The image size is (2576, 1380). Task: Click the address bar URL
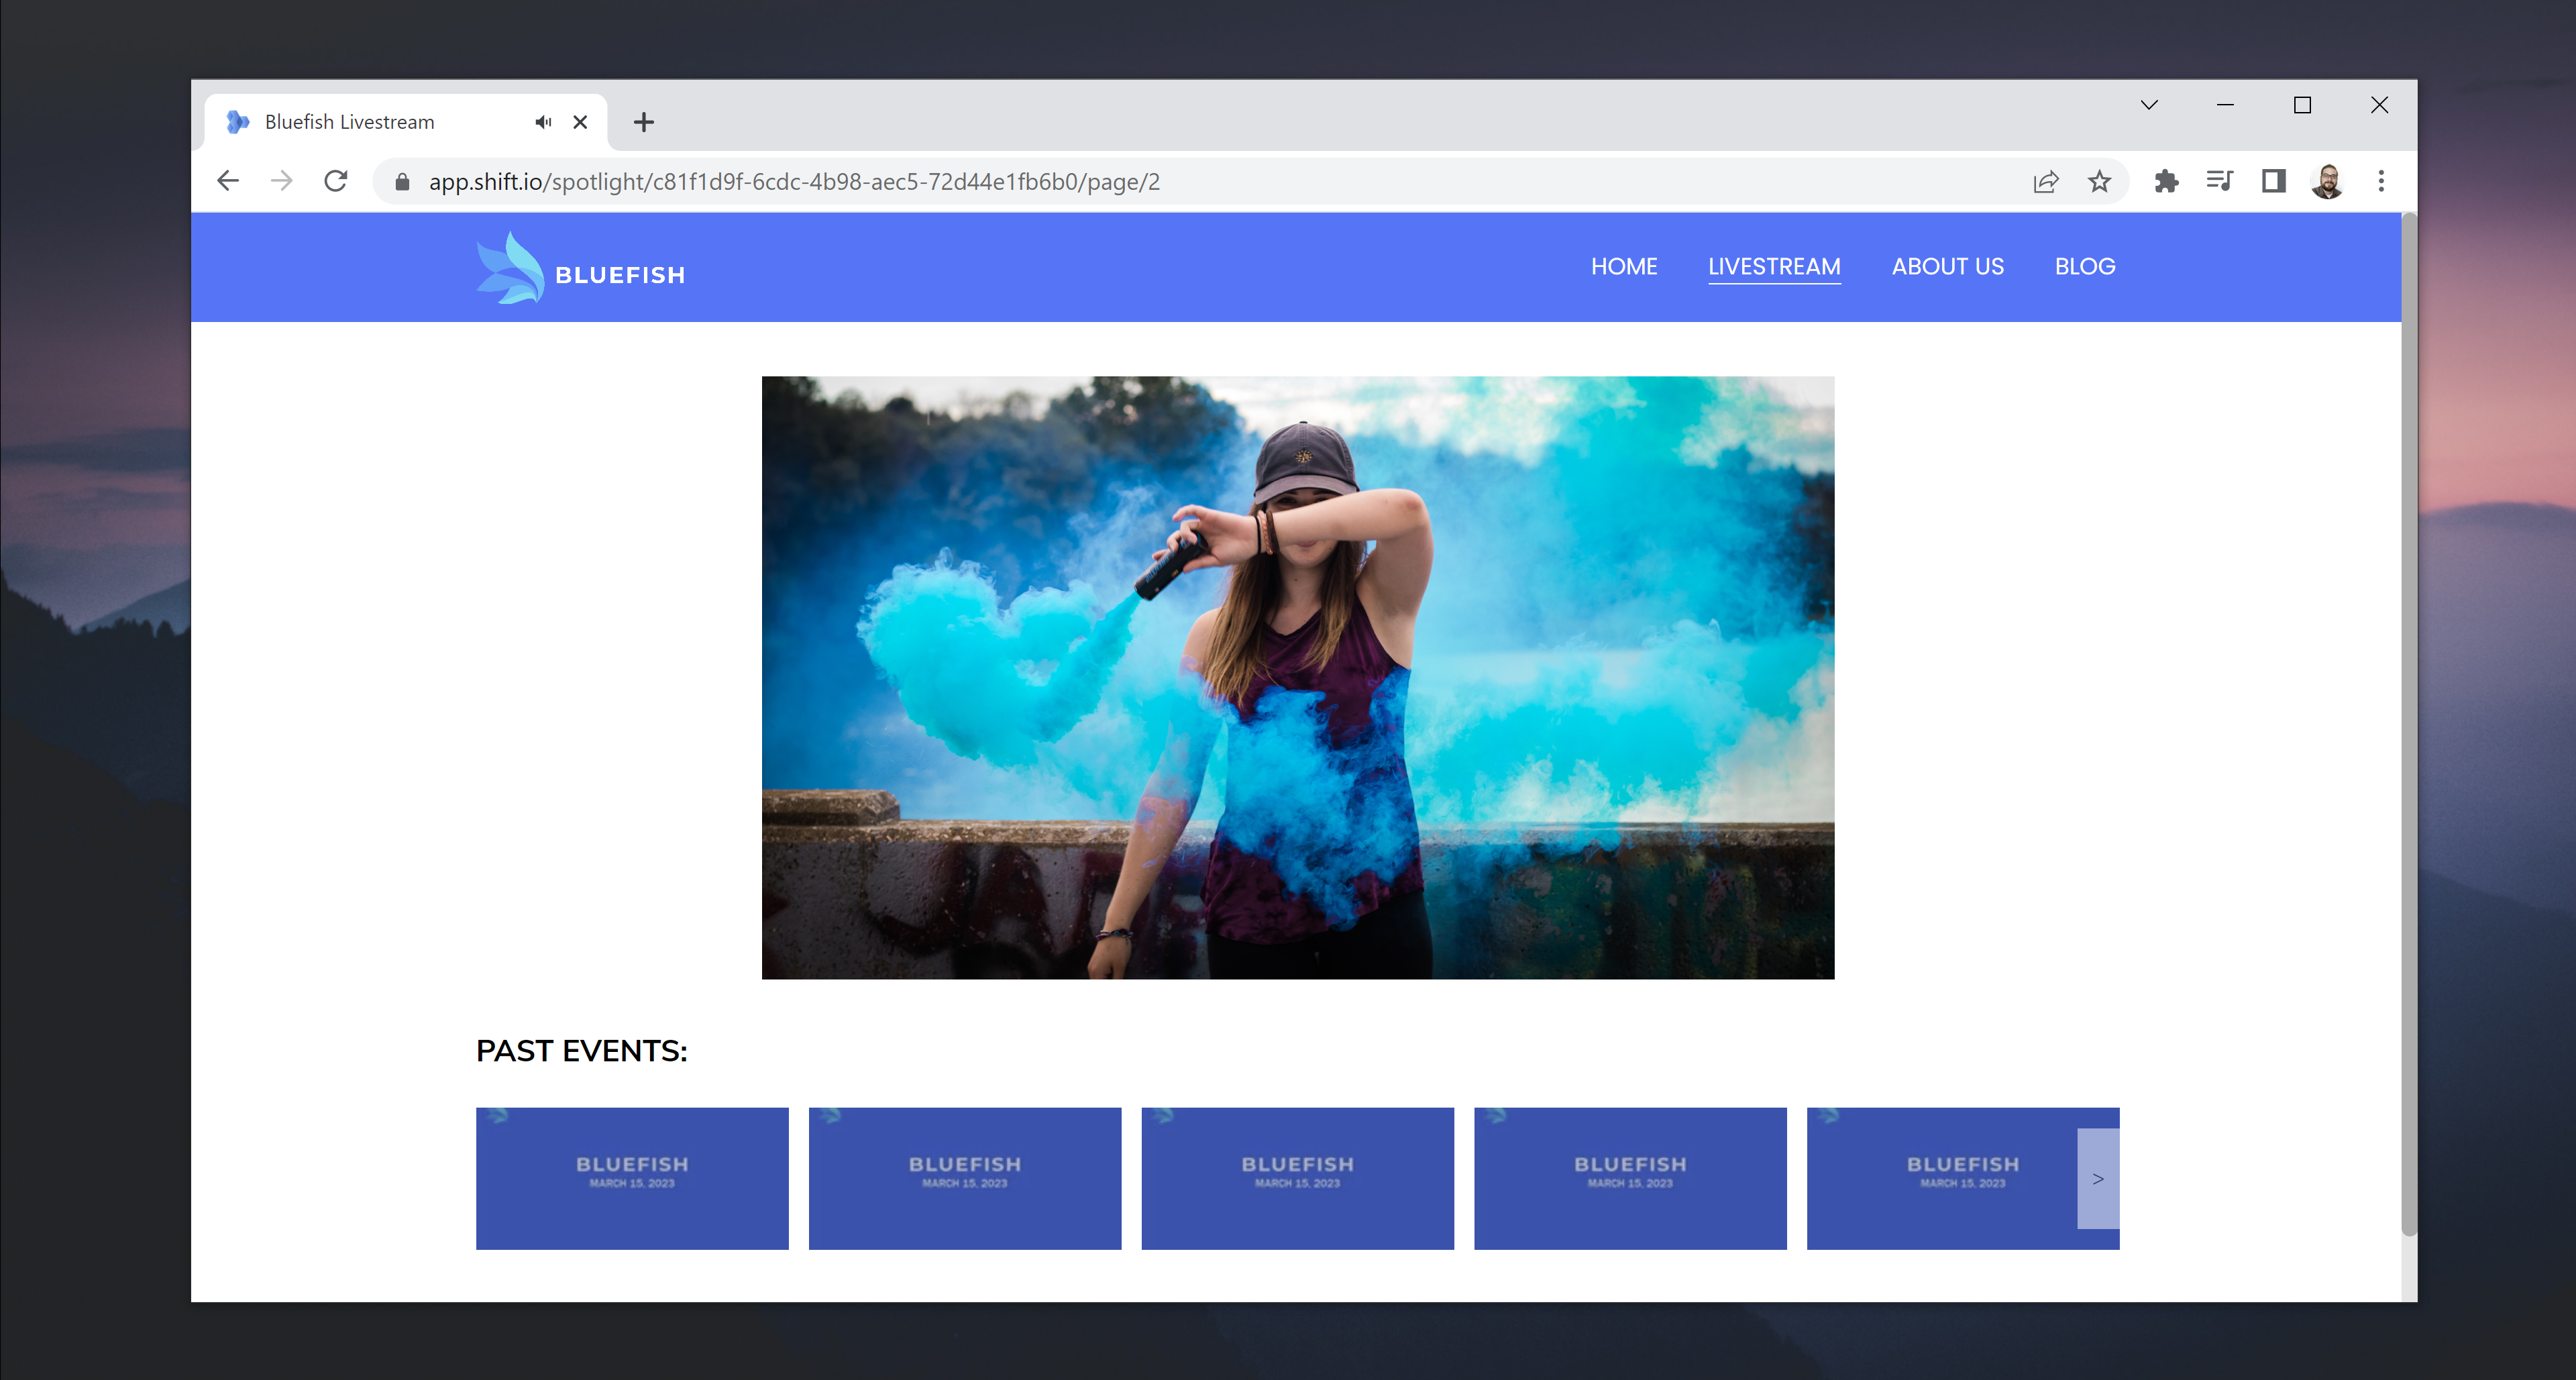(794, 182)
